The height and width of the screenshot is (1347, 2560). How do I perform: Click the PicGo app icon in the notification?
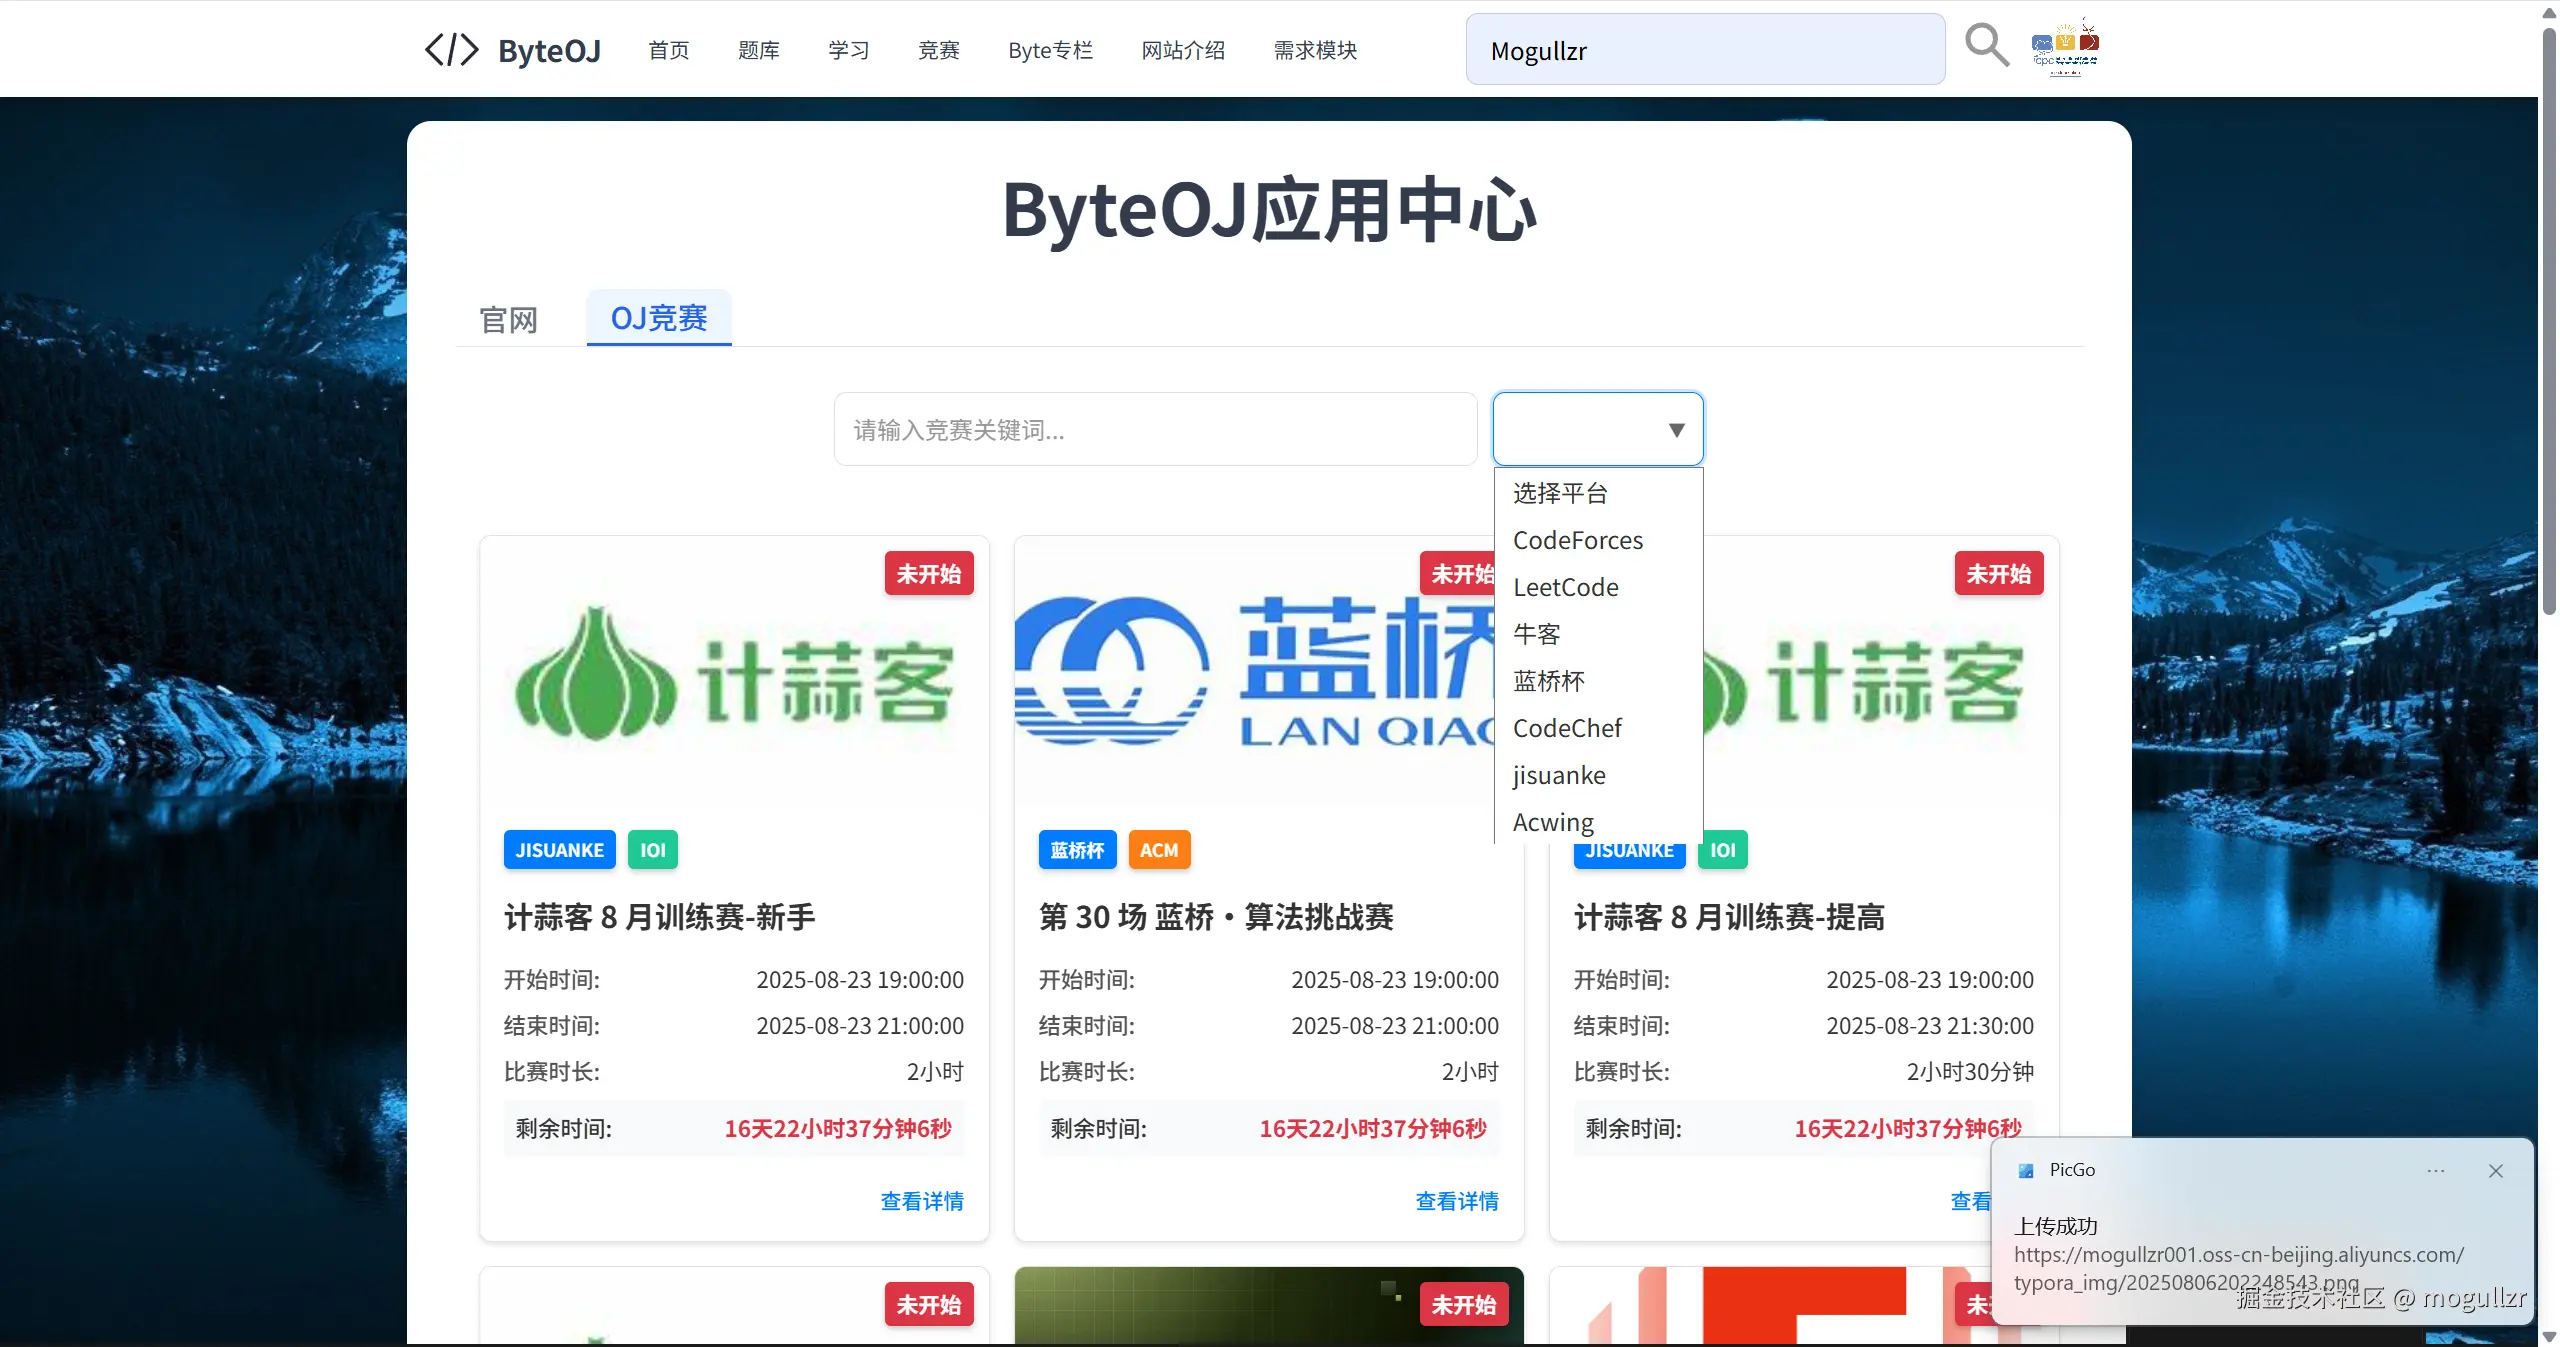click(2025, 1171)
